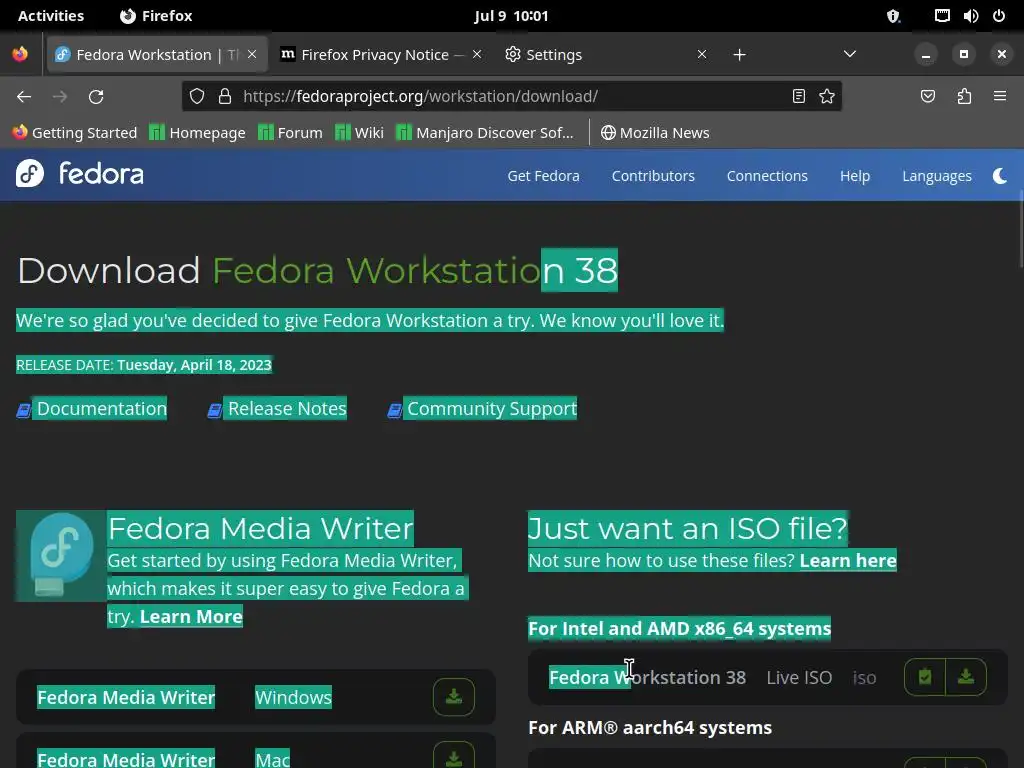Open the Manjaro Discover Software bookmark

485,133
